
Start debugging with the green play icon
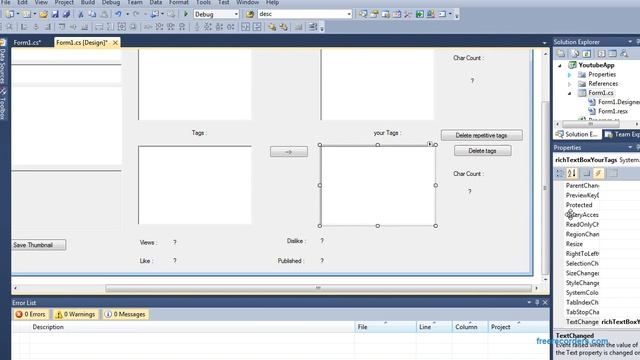[x=186, y=14]
